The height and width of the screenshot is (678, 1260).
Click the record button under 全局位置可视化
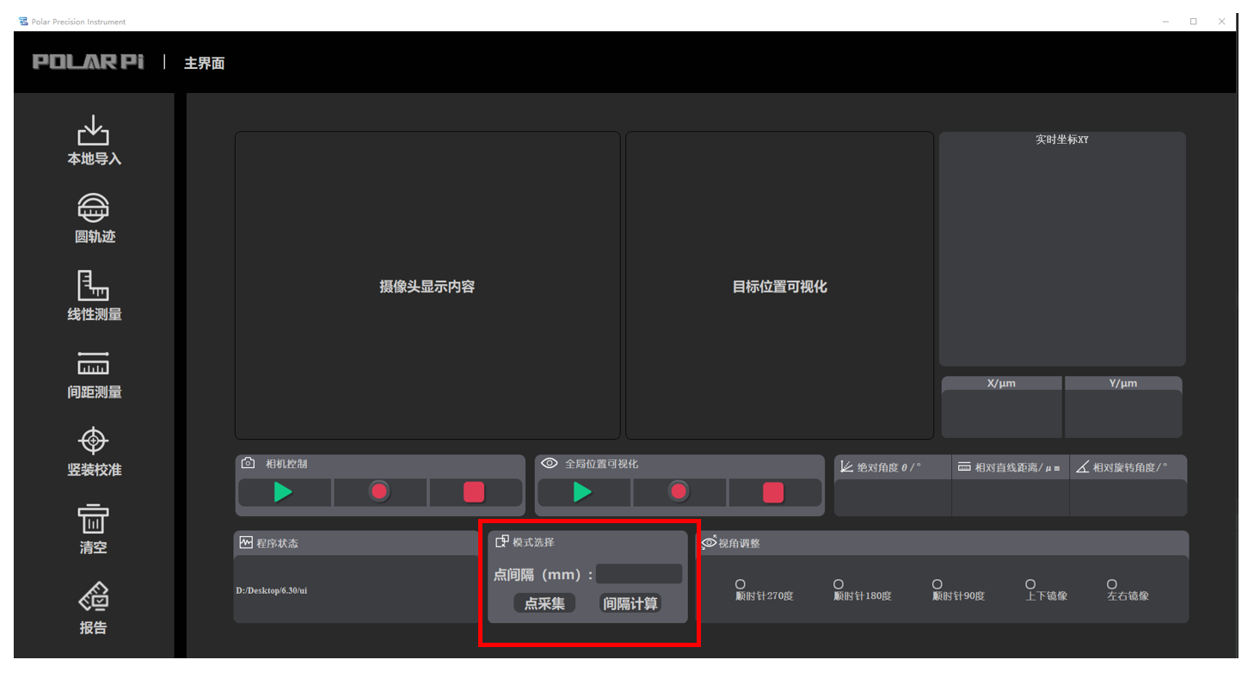click(x=678, y=492)
